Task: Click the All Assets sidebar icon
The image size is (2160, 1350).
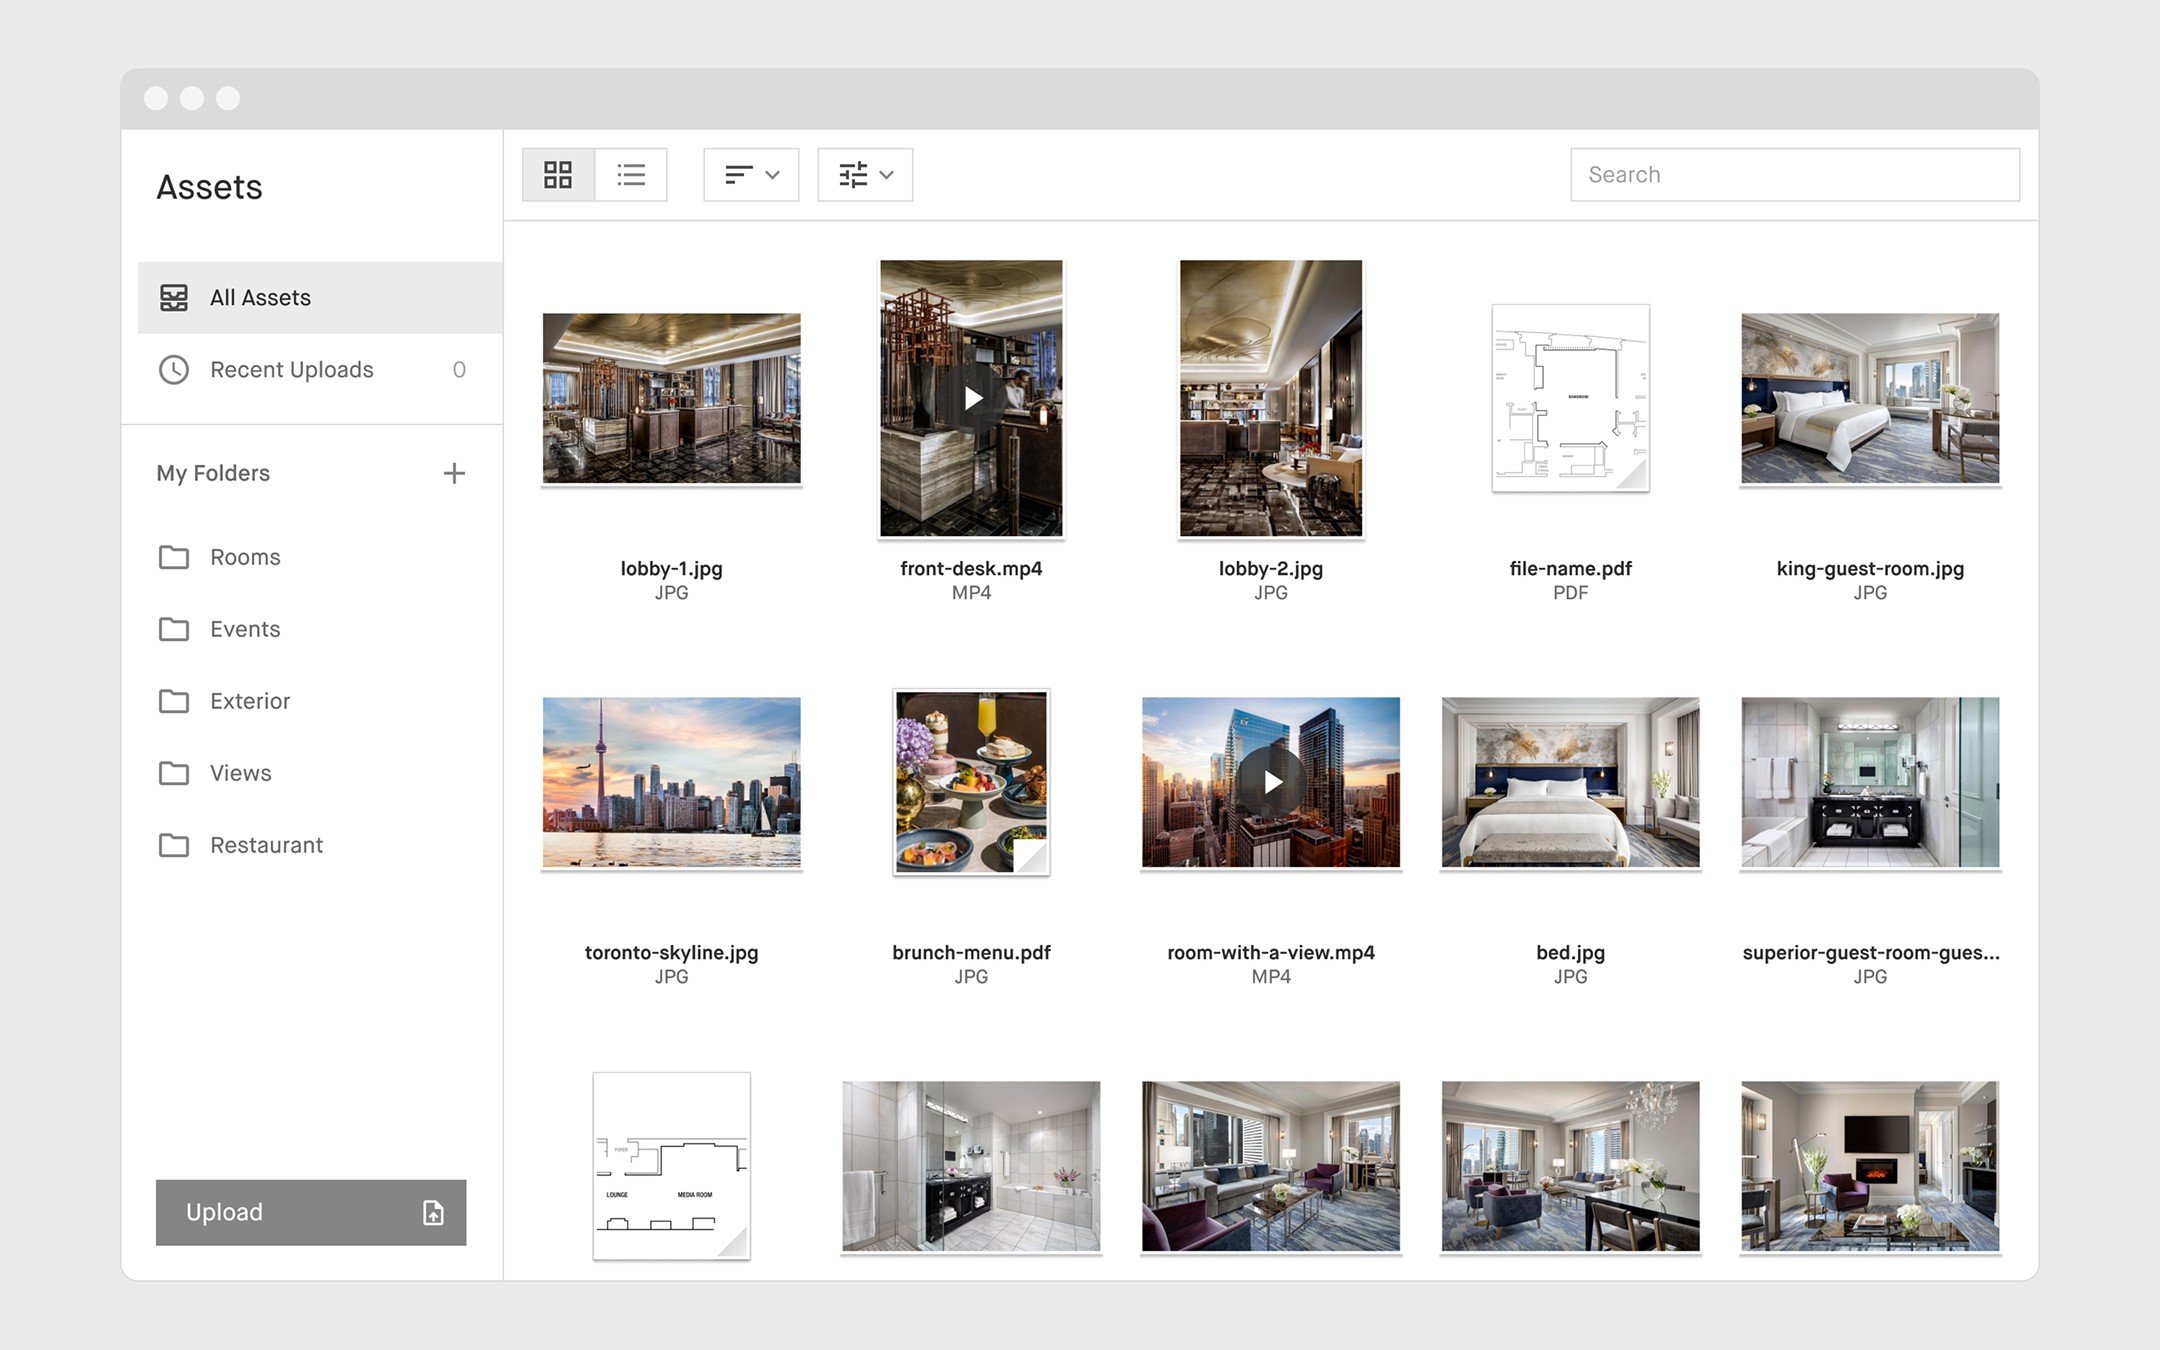Action: tap(175, 297)
